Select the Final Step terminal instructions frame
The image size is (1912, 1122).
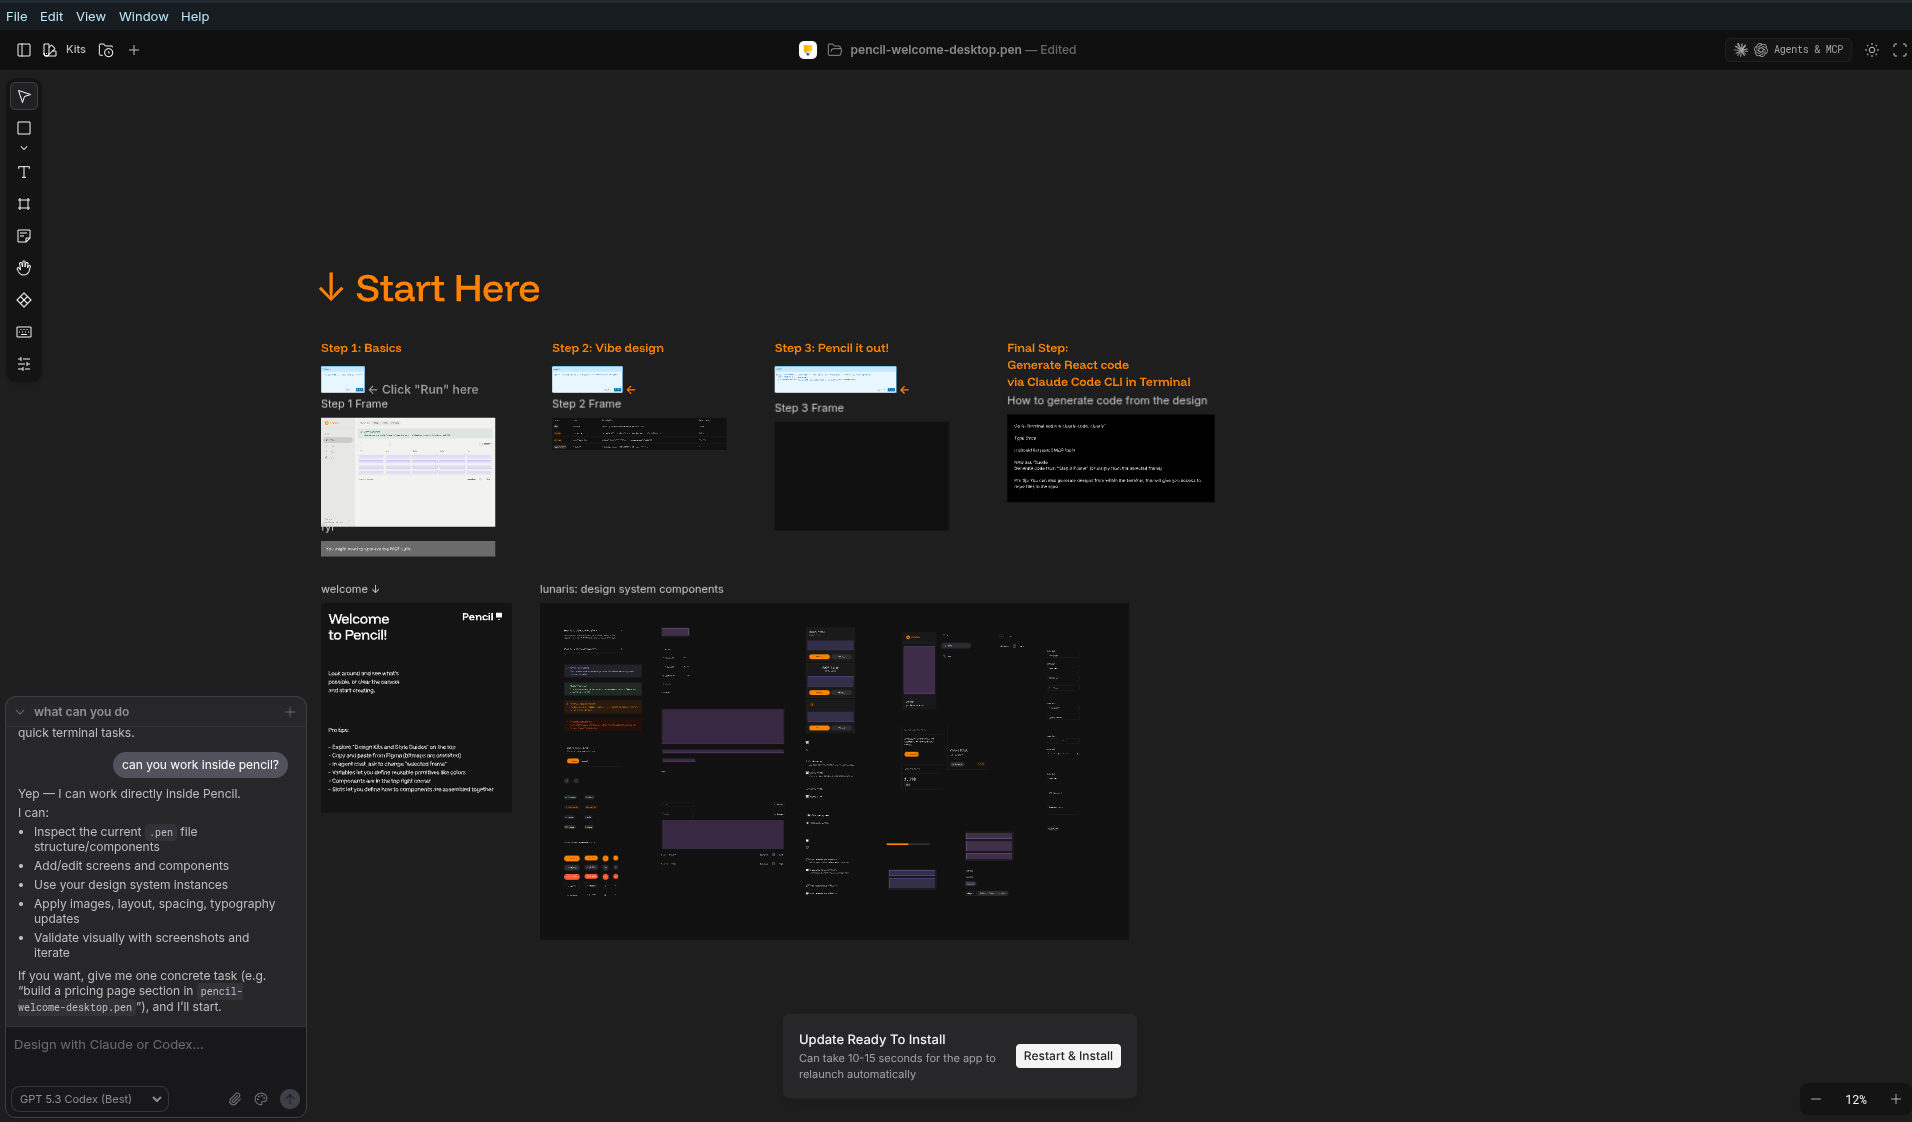pos(1111,458)
